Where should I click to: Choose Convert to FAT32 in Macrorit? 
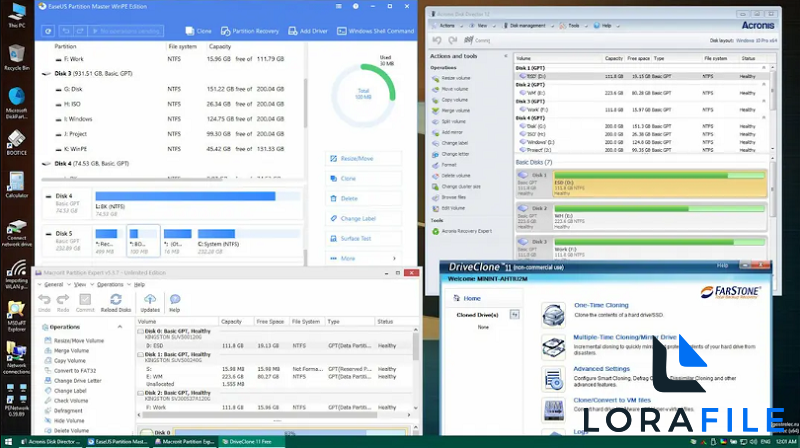(70, 371)
